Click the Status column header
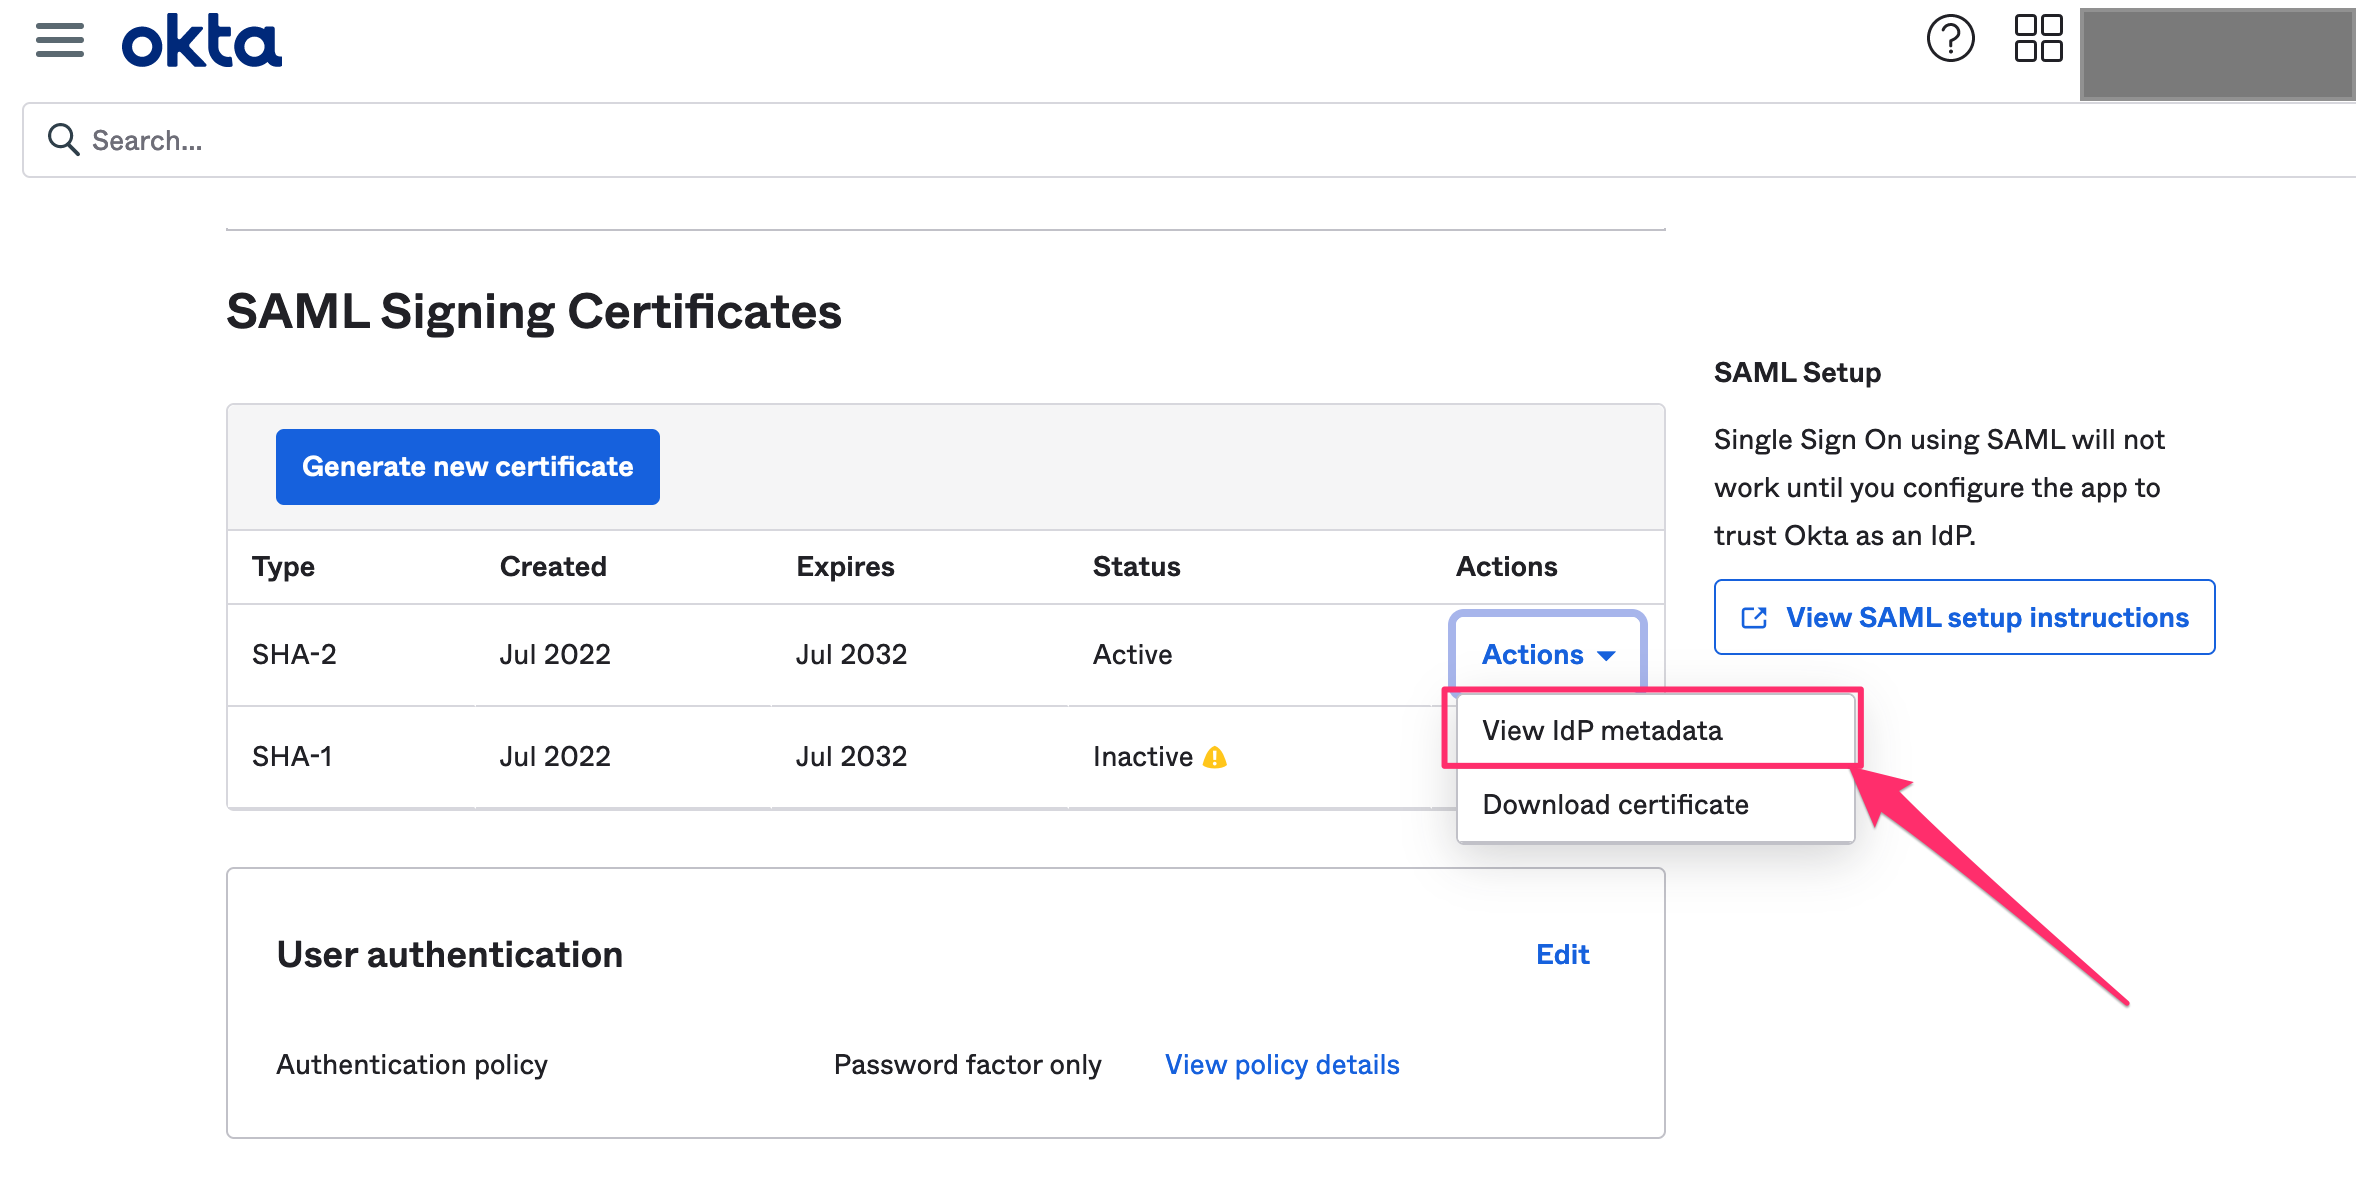Image resolution: width=2356 pixels, height=1194 pixels. click(1136, 567)
